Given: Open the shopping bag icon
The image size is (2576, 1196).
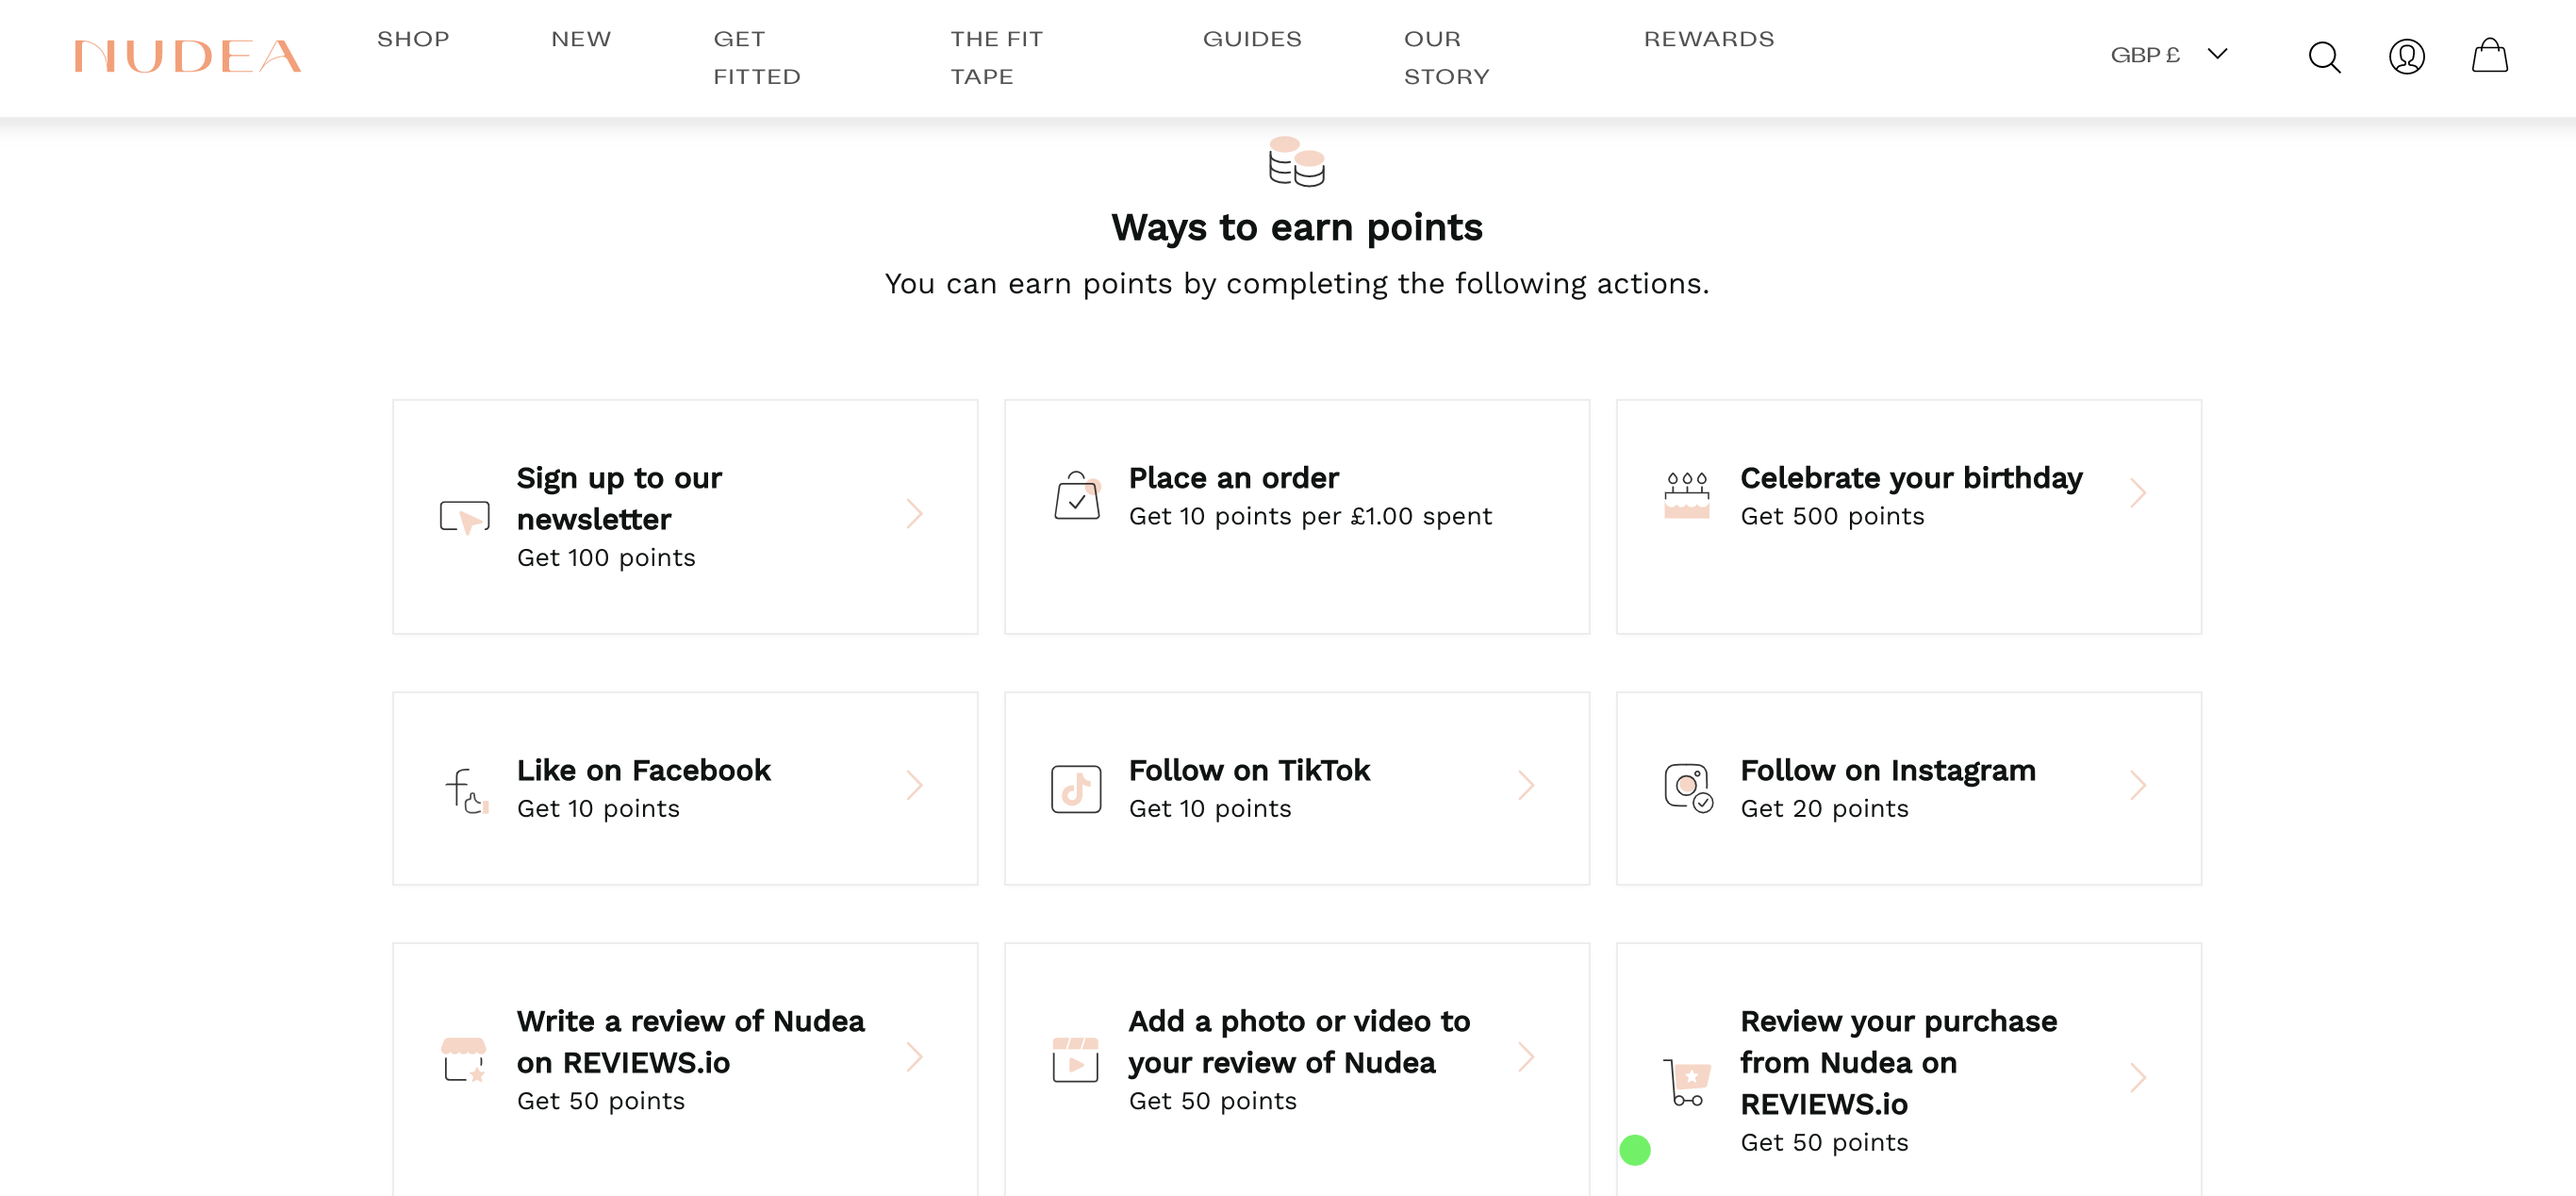Looking at the screenshot, I should tap(2489, 56).
